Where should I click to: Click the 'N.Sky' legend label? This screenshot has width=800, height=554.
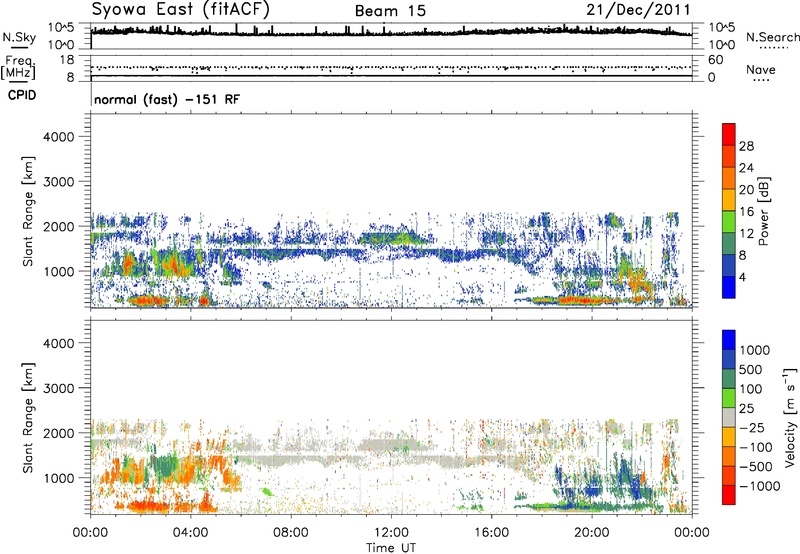19,38
